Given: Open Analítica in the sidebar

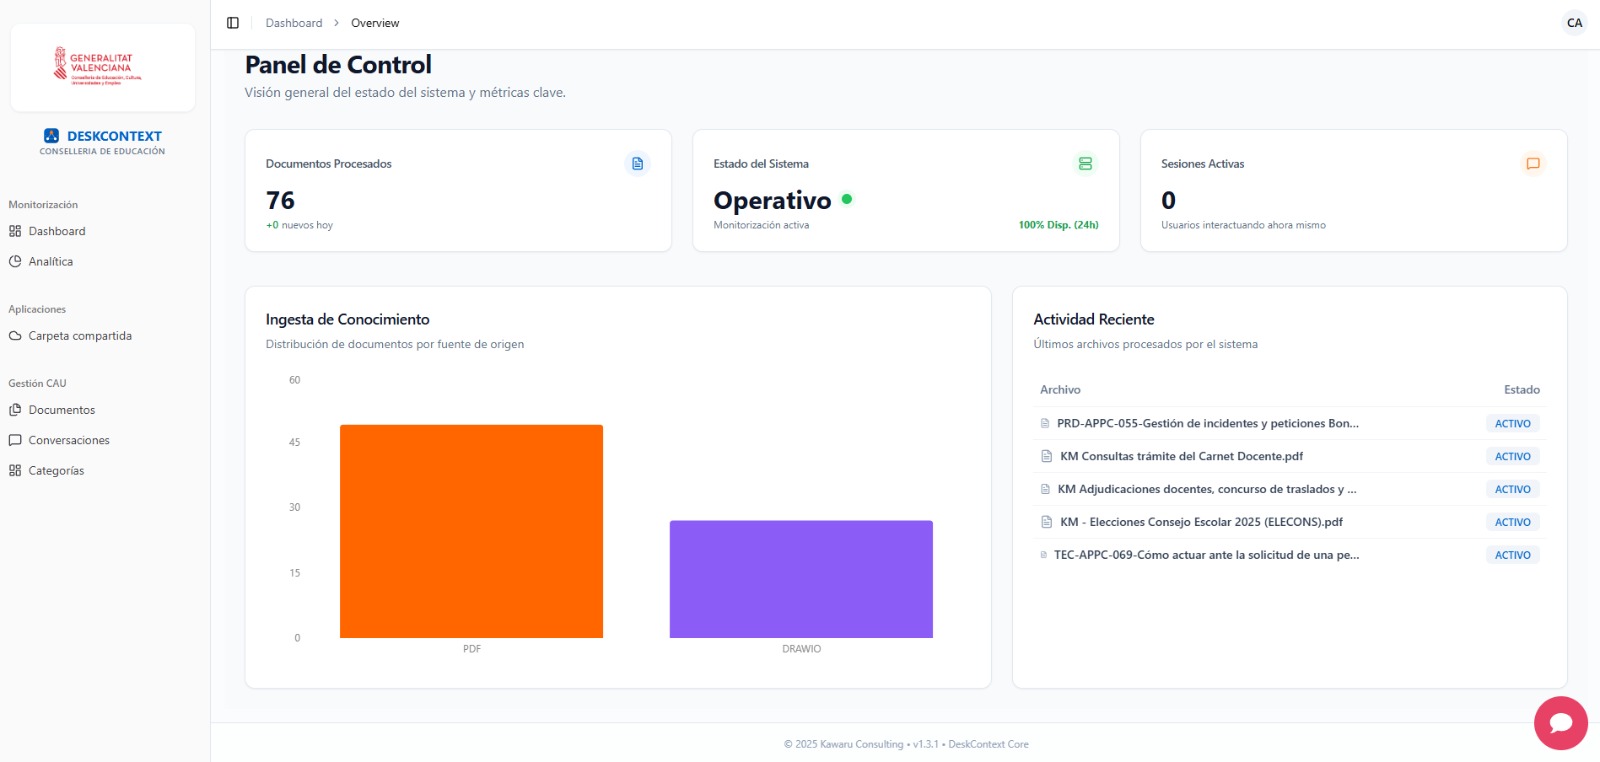Looking at the screenshot, I should 50,262.
